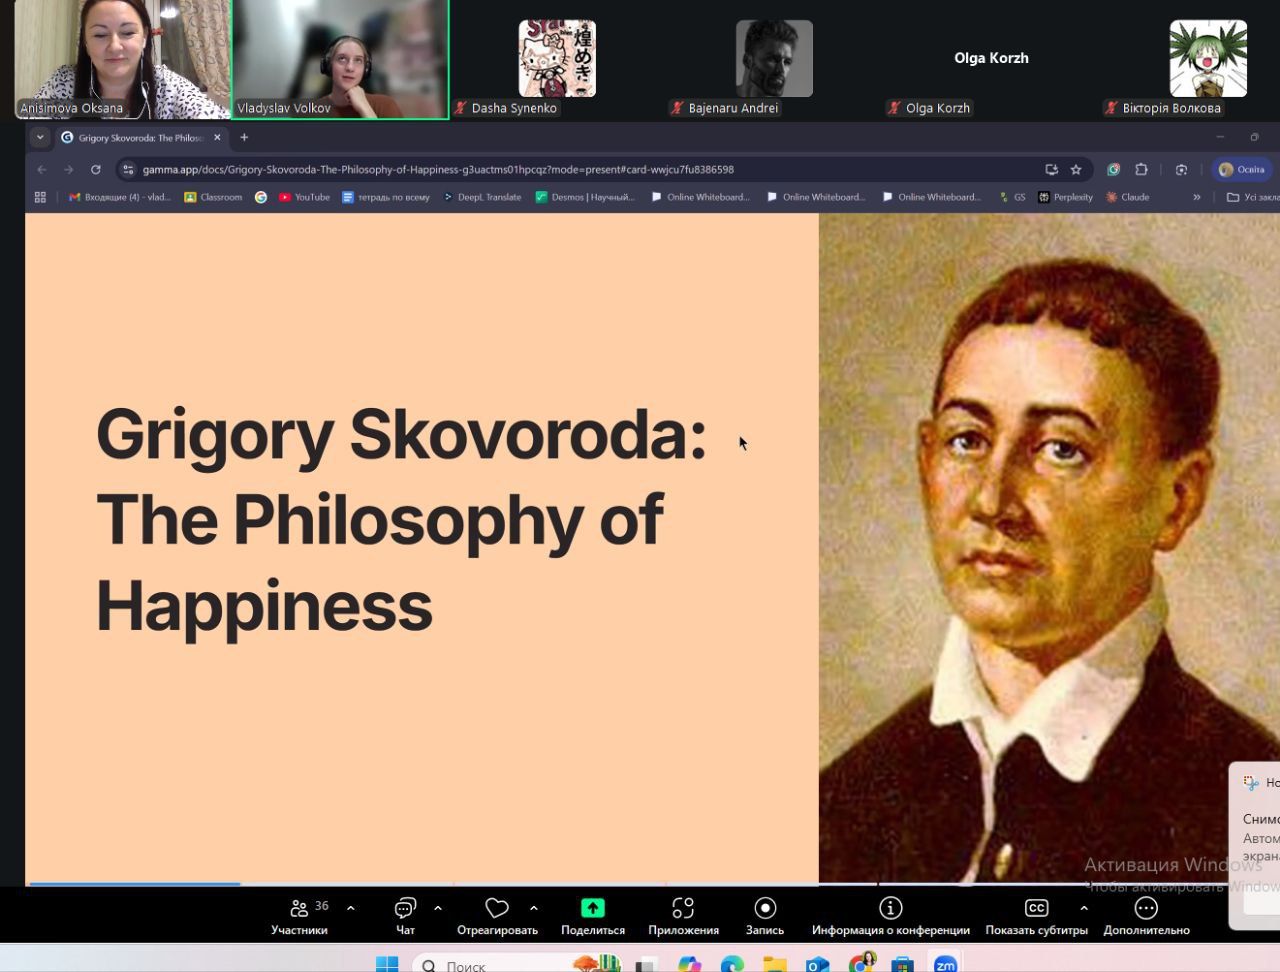
Task: Click the Windows taskbar Search box
Action: (x=465, y=965)
